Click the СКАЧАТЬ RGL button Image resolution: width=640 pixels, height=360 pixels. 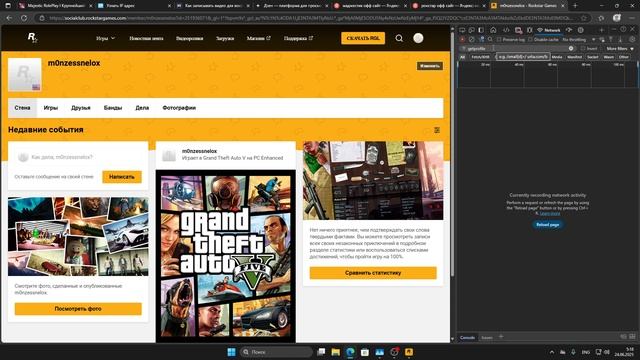tap(363, 38)
